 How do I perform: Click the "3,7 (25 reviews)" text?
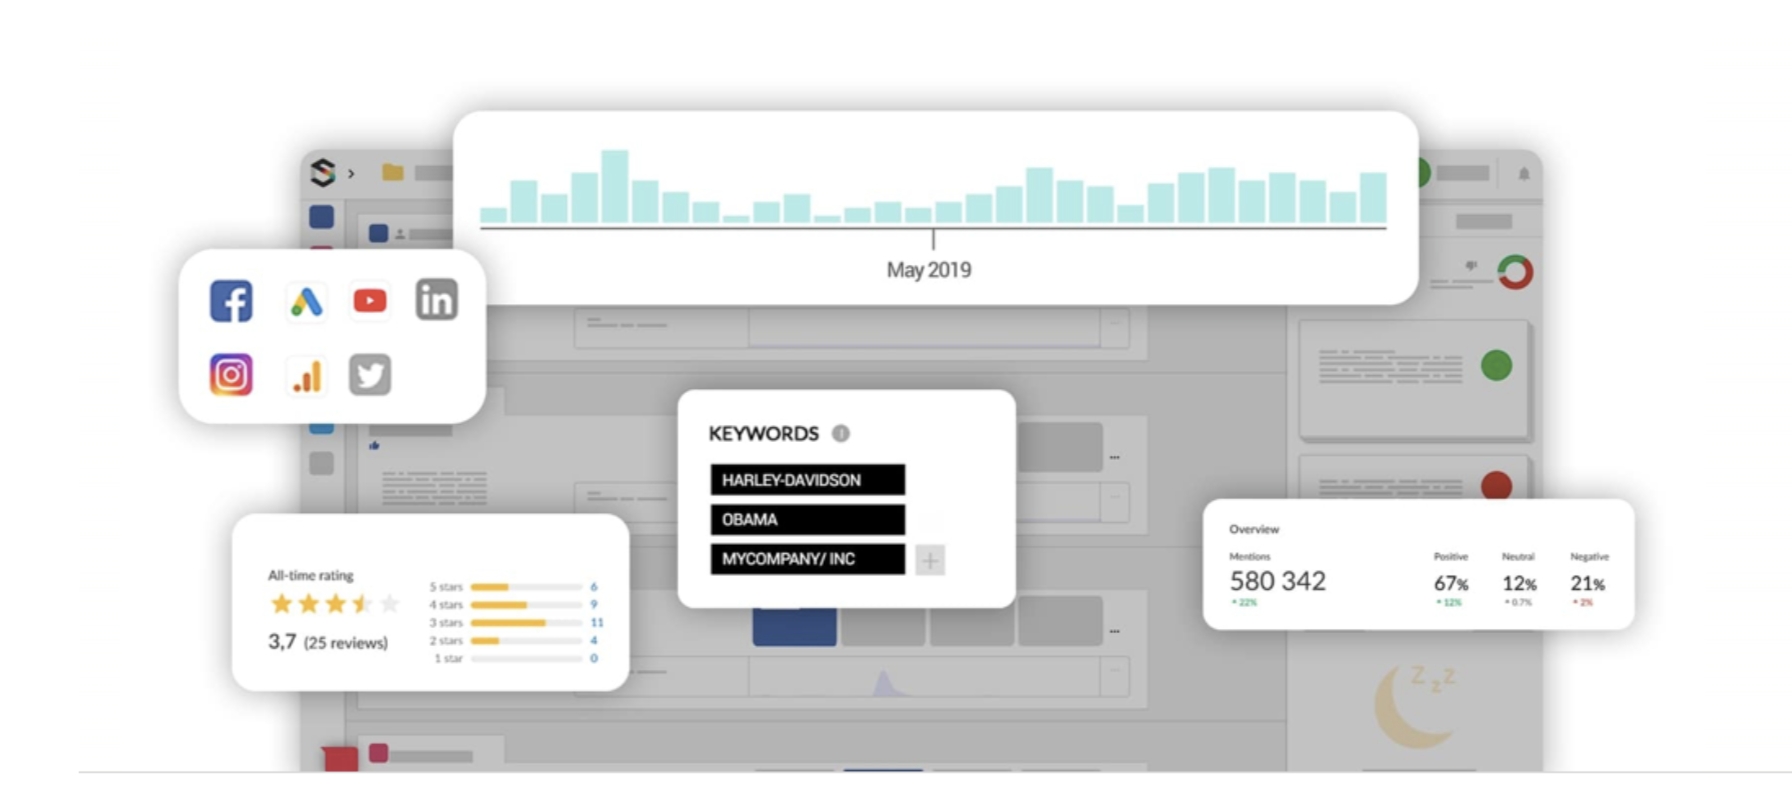[328, 642]
